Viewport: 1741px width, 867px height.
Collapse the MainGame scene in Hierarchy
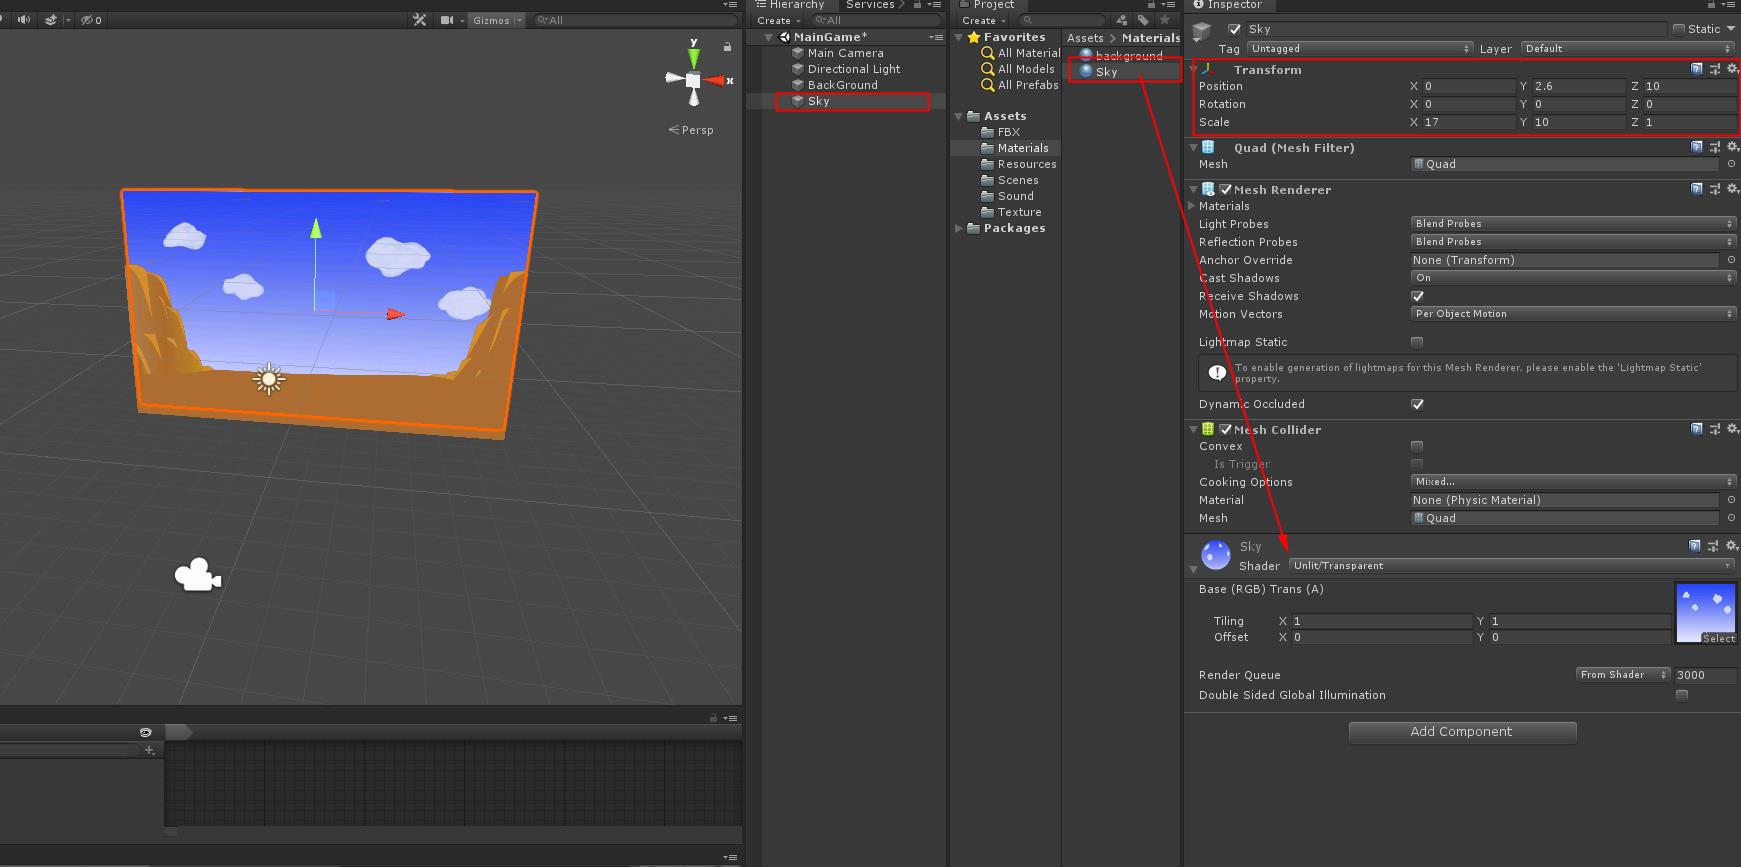pos(768,37)
